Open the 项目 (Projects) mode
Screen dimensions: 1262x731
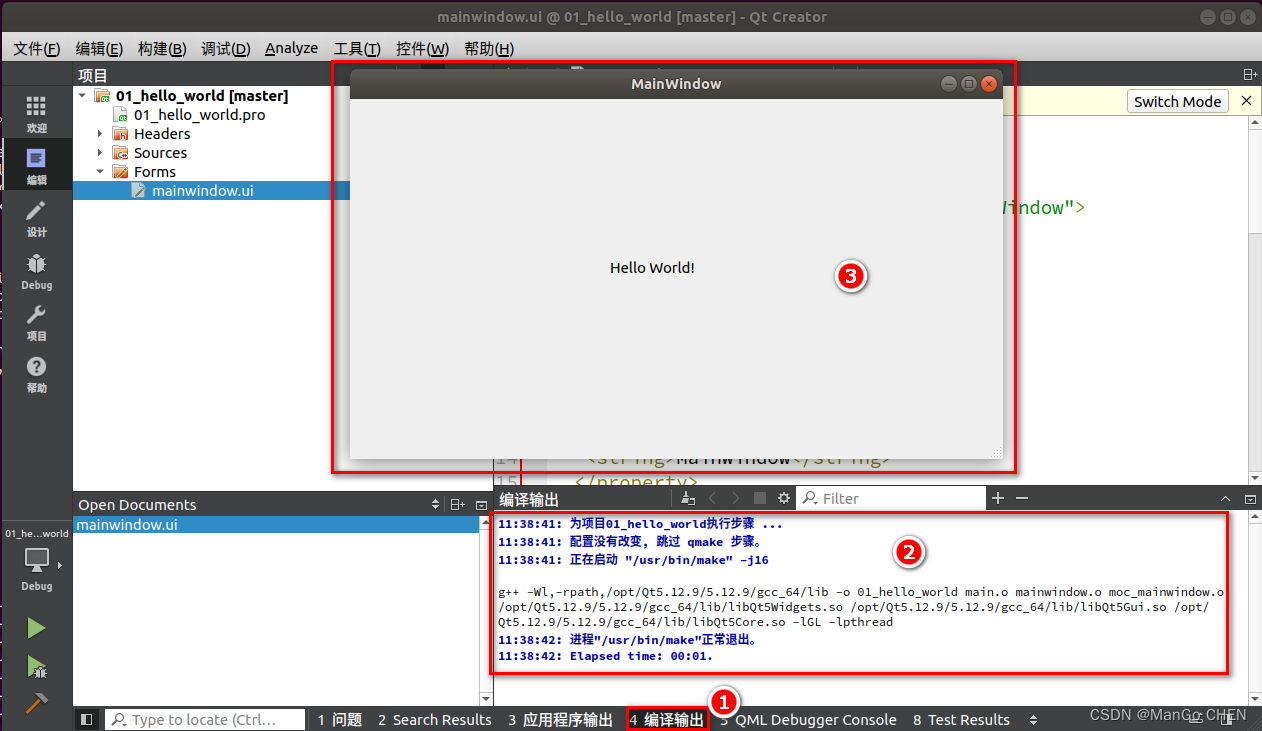click(36, 322)
